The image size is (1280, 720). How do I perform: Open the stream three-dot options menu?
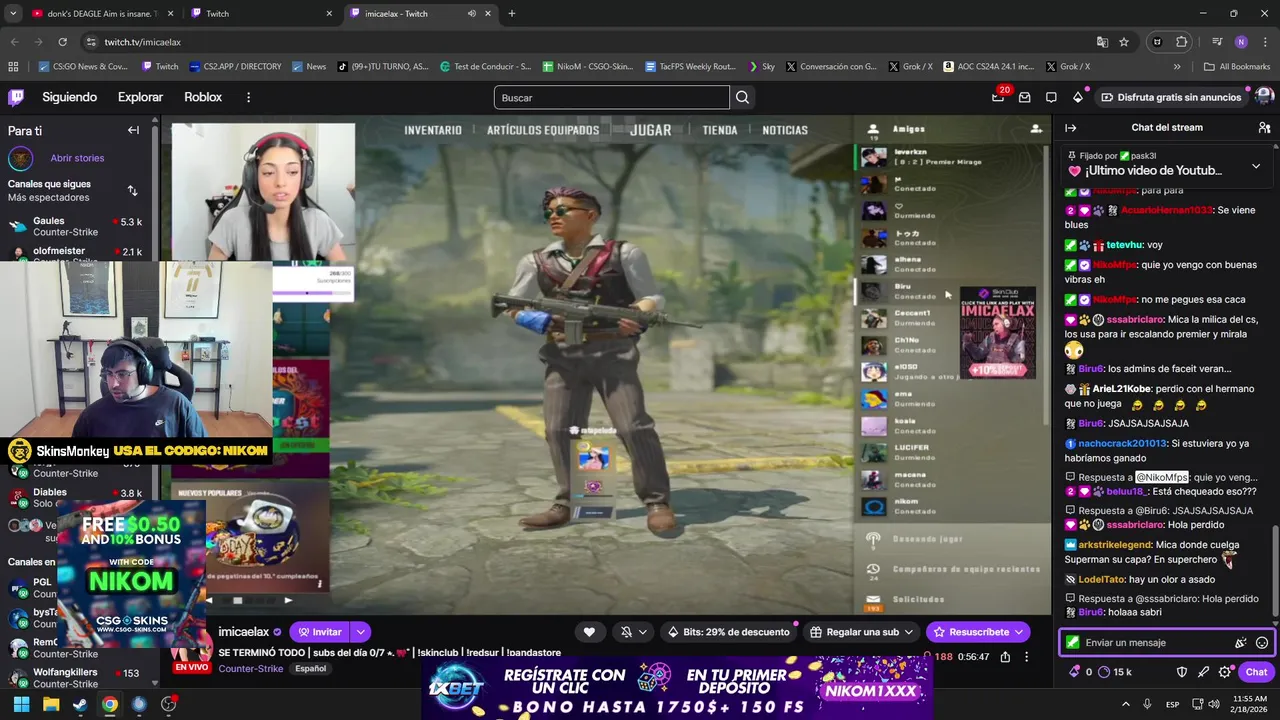[x=1027, y=657]
